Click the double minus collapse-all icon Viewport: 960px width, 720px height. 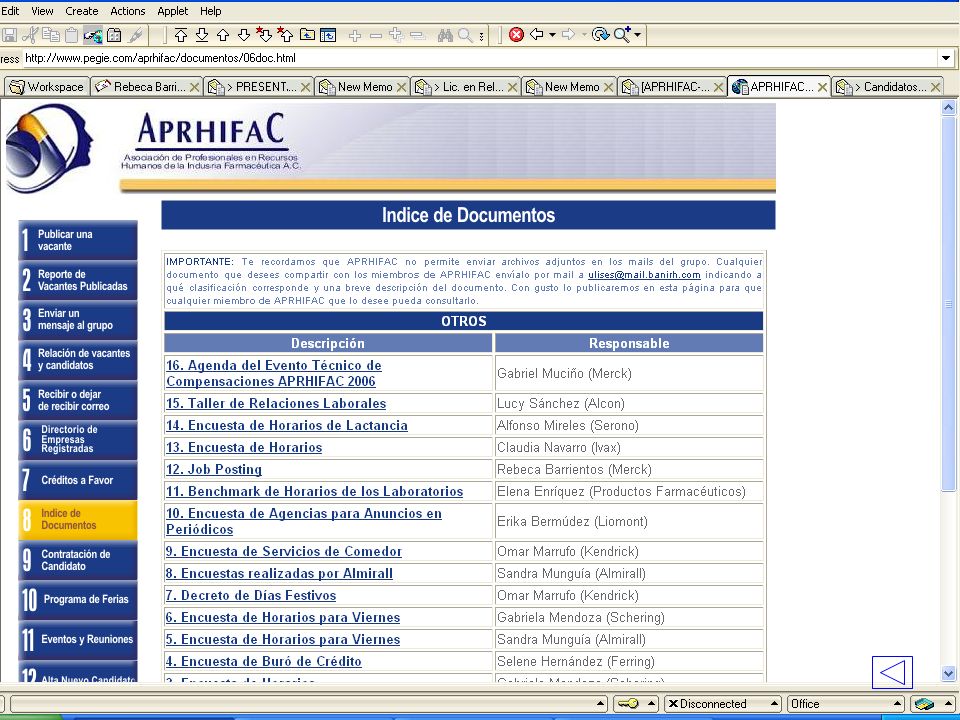pos(418,36)
